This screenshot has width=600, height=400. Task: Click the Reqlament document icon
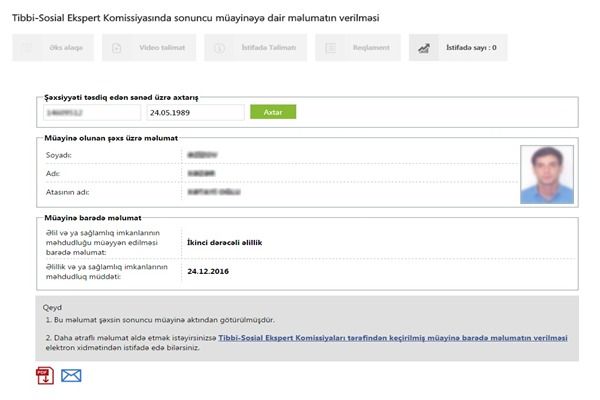[331, 48]
